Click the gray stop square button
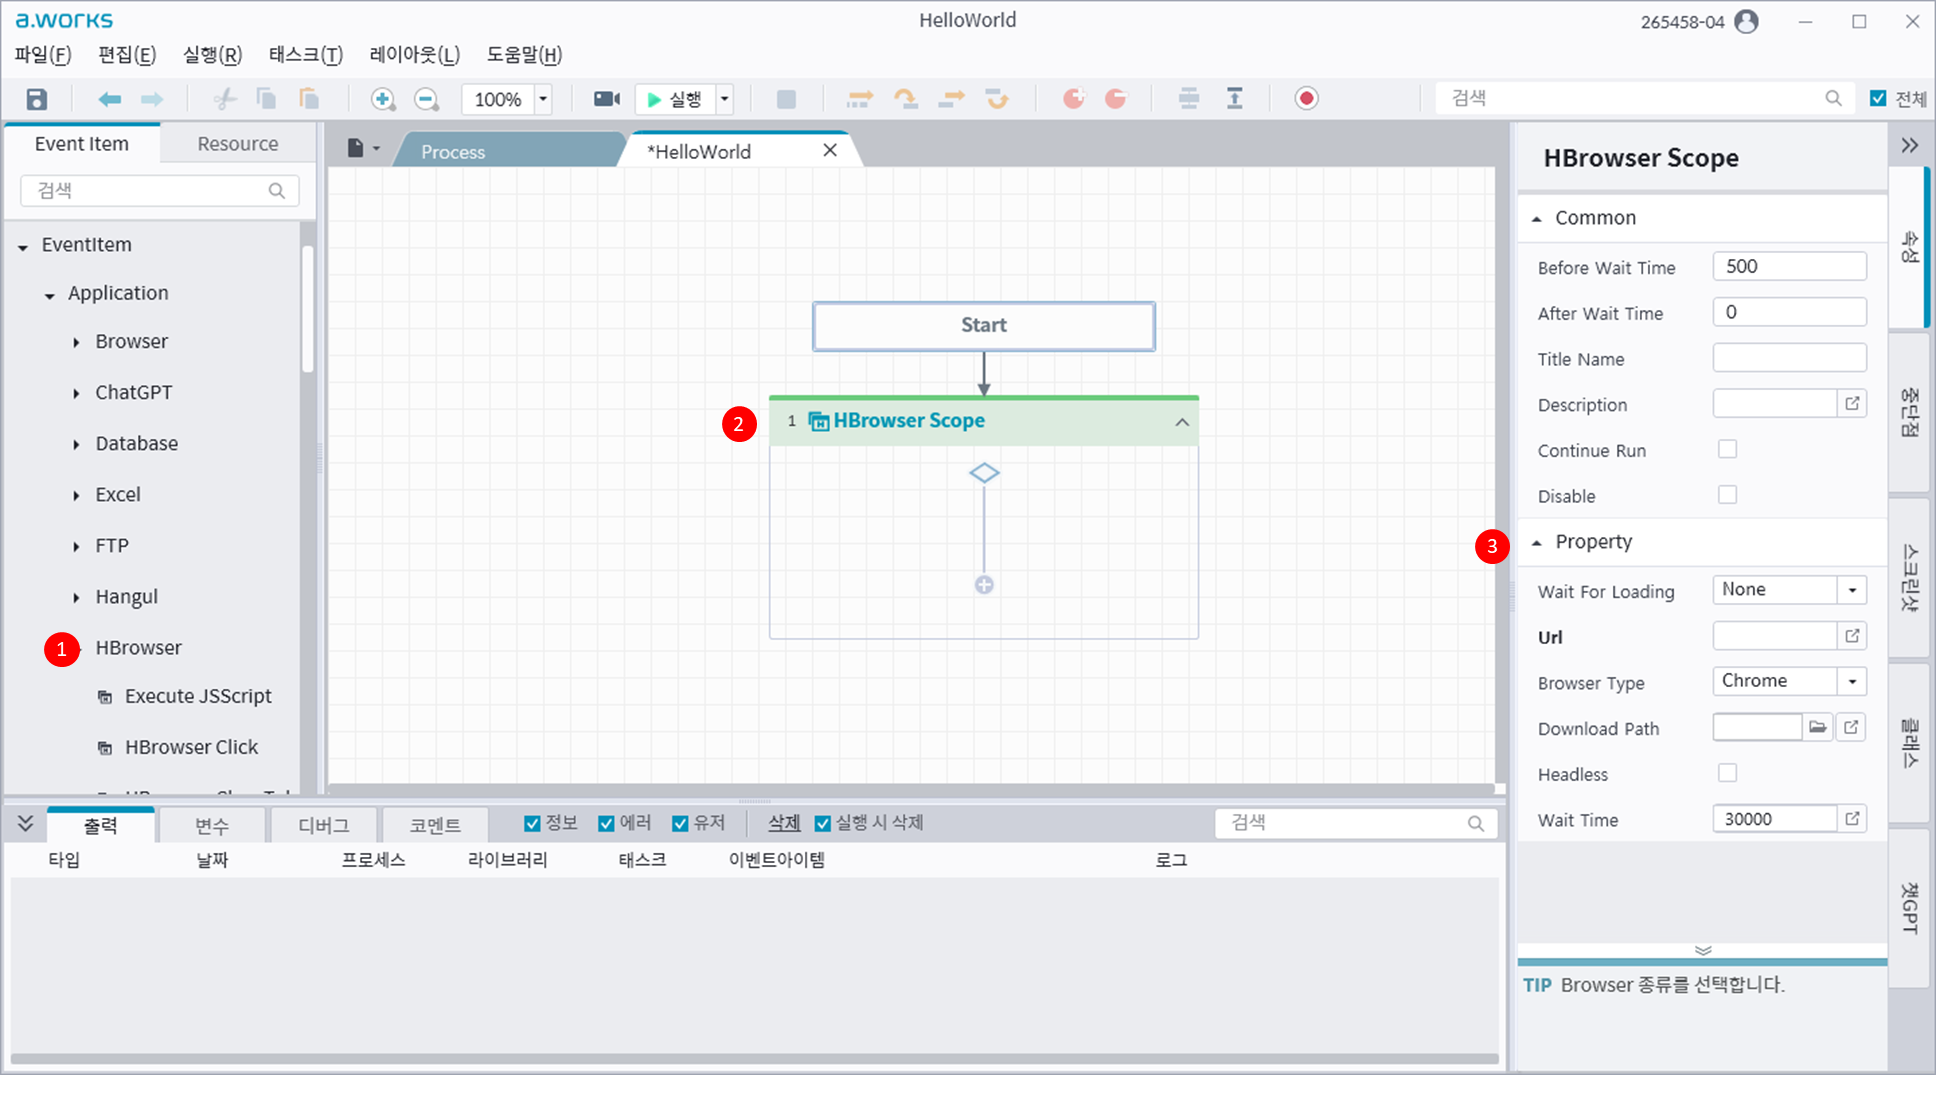Image resolution: width=1936 pixels, height=1094 pixels. 787,99
